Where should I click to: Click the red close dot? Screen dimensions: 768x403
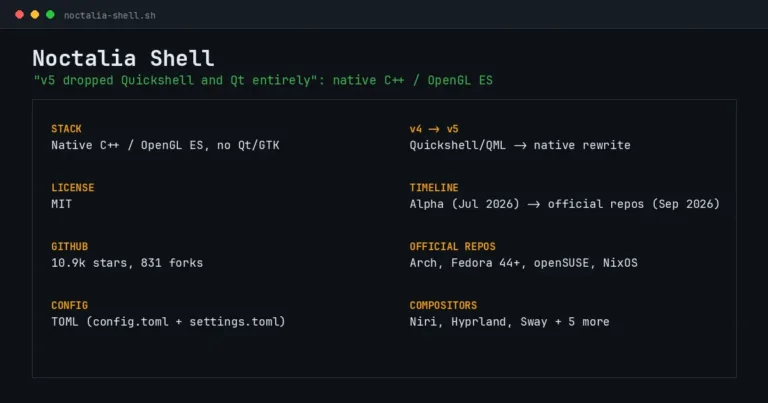(20, 15)
